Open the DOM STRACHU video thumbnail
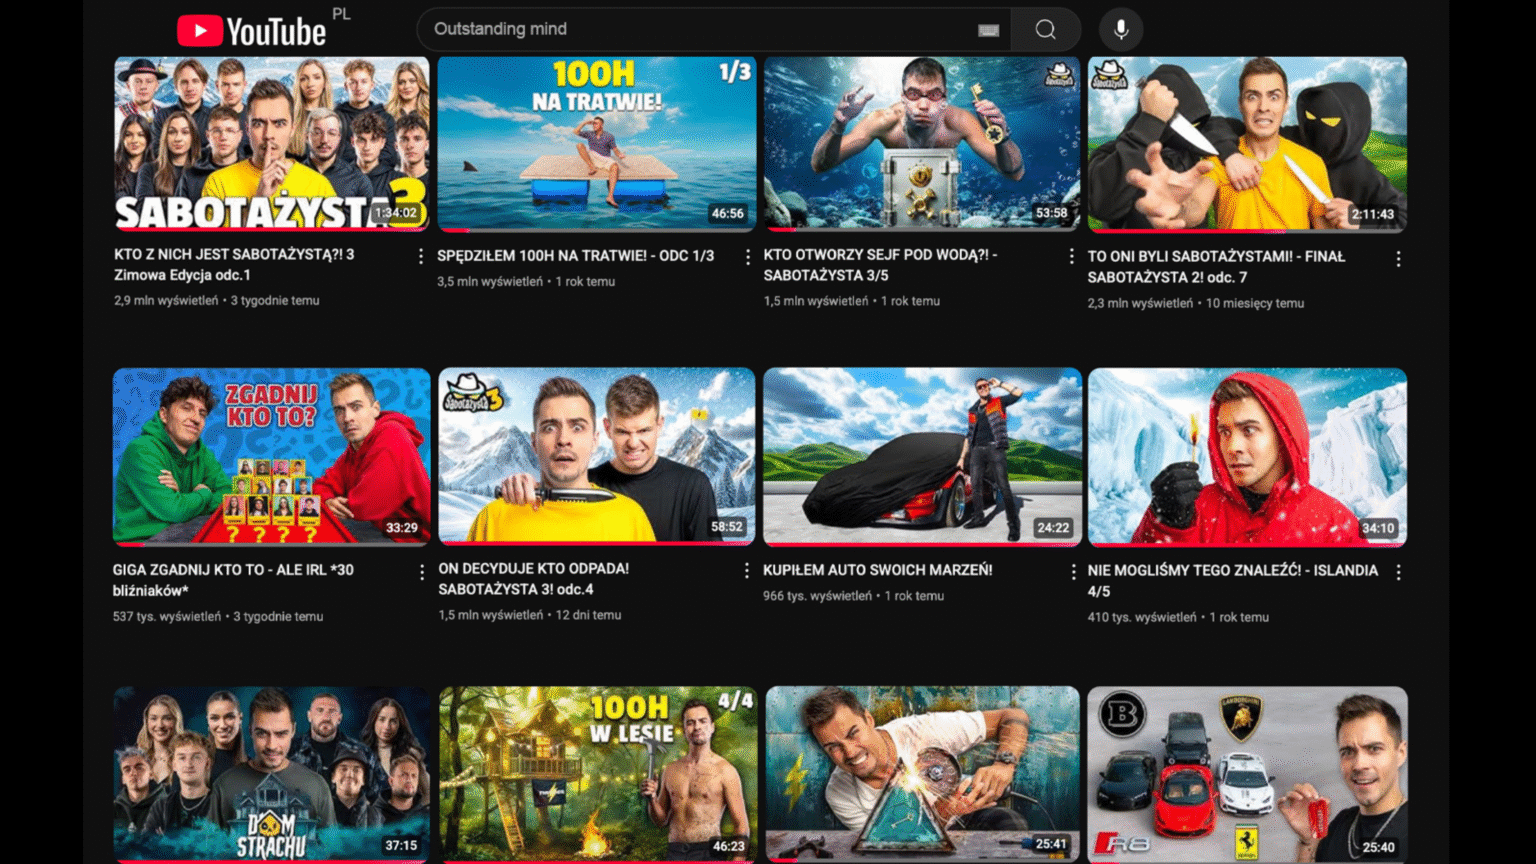Viewport: 1536px width, 864px height. pyautogui.click(x=271, y=773)
